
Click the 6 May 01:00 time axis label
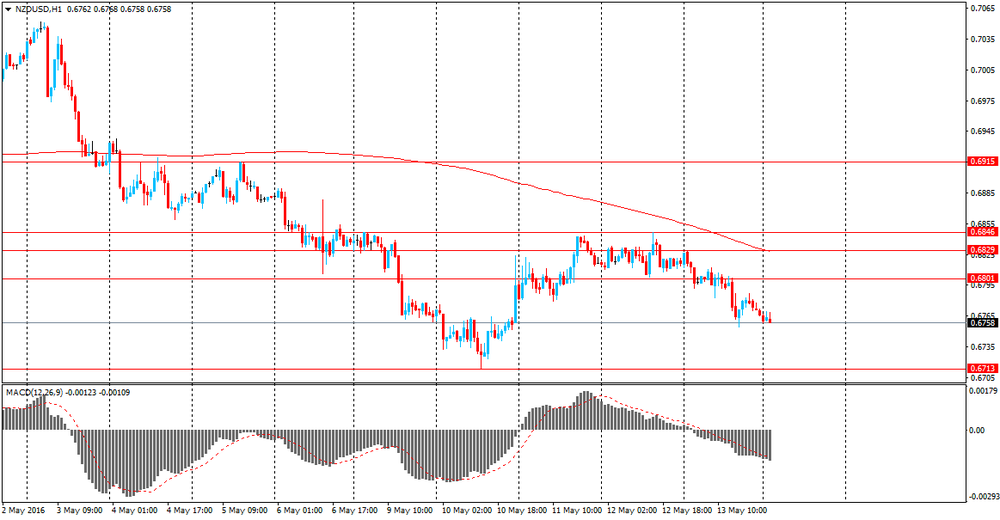click(298, 510)
